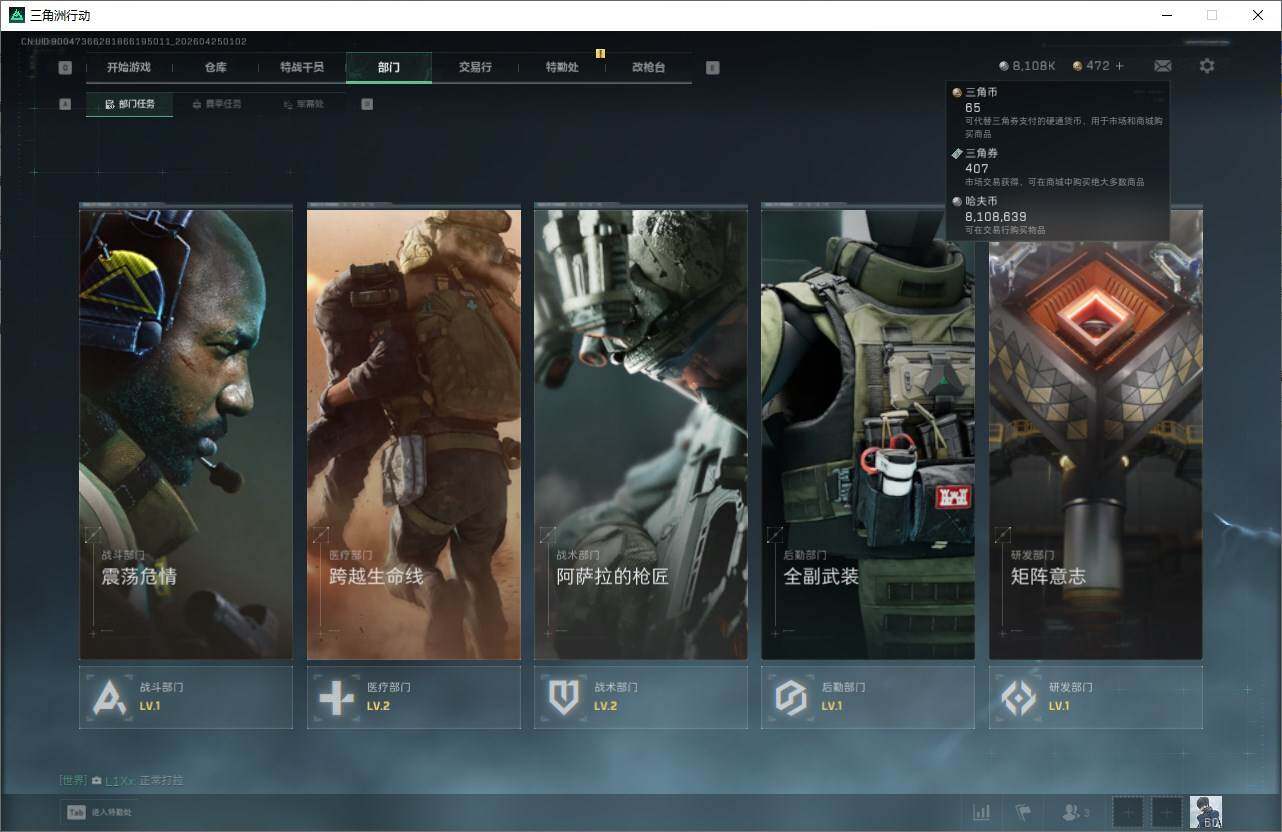Open the 特勤处 tab
Screen dimensions: 1282x832
[x=561, y=67]
